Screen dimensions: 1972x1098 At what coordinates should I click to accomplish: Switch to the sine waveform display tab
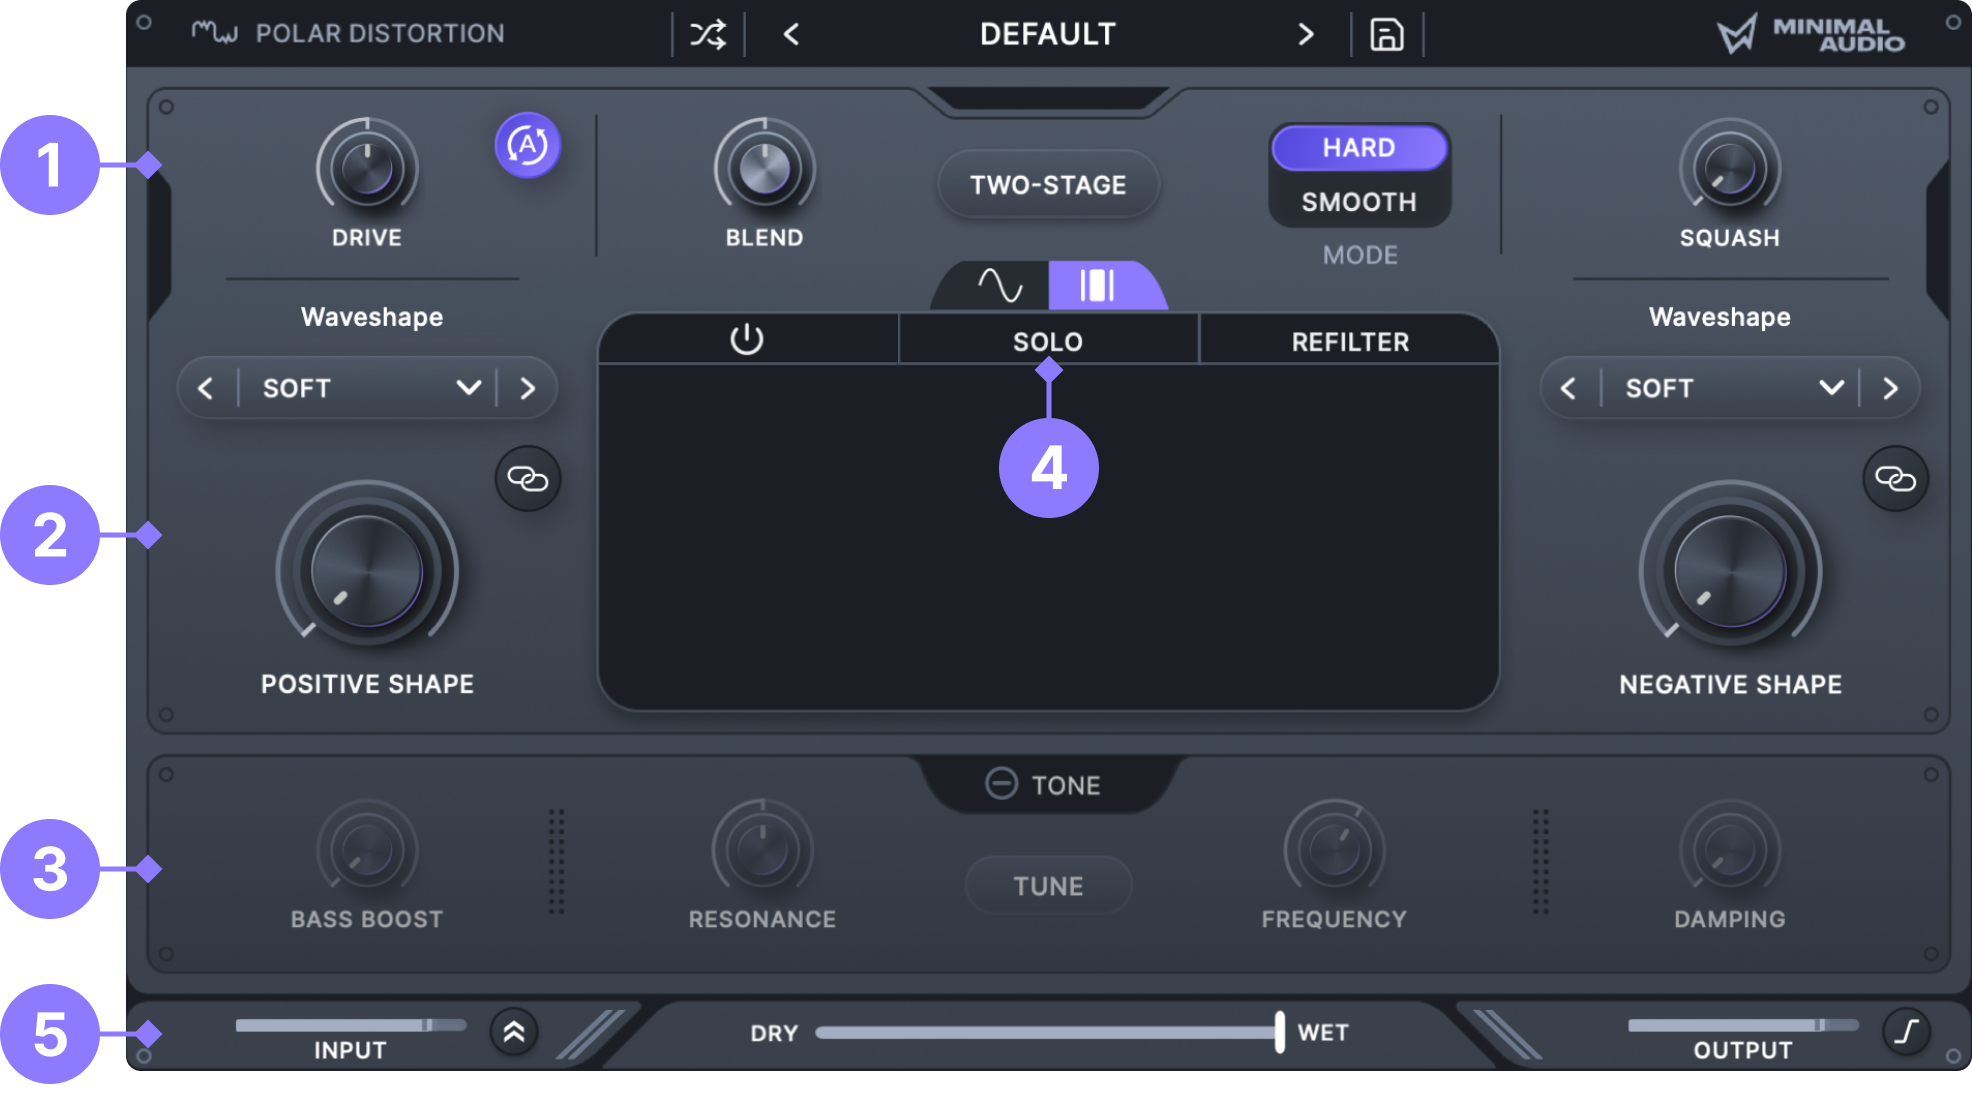pos(998,286)
